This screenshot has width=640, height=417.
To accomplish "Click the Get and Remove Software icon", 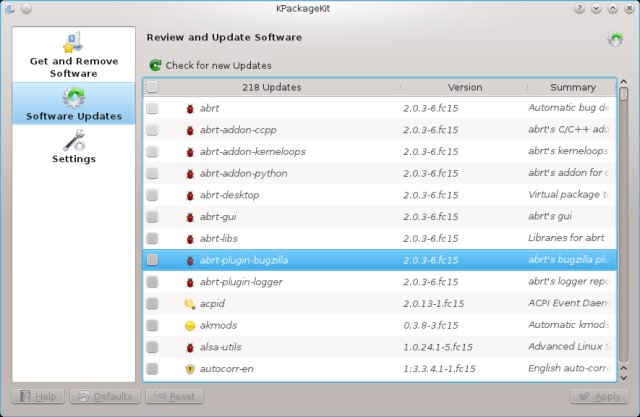I will click(73, 44).
